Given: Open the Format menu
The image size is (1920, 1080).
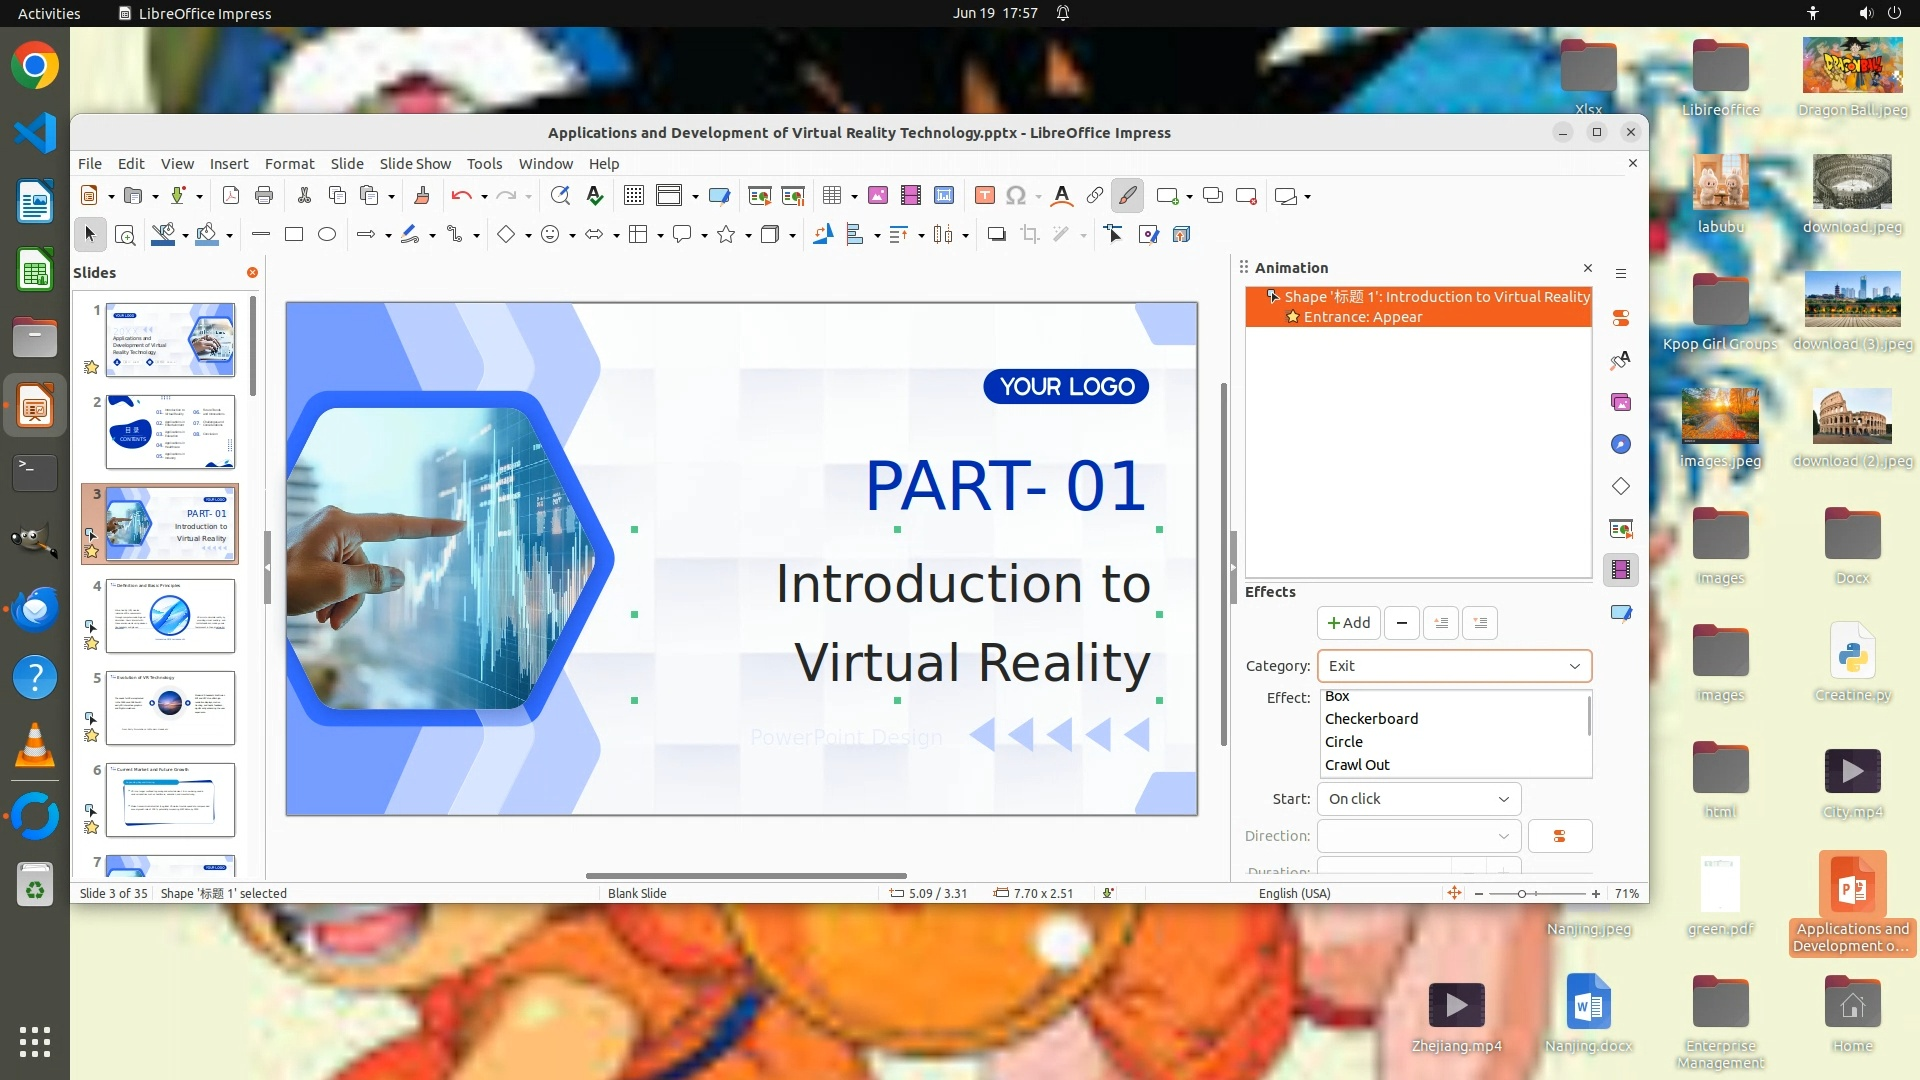Looking at the screenshot, I should click(289, 164).
